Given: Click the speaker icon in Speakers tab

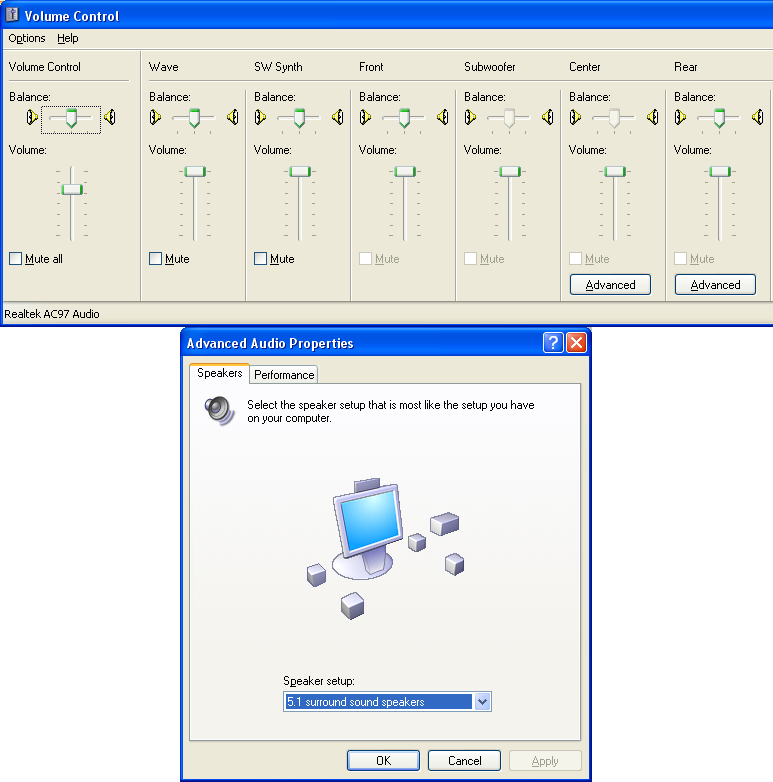Looking at the screenshot, I should click(219, 410).
